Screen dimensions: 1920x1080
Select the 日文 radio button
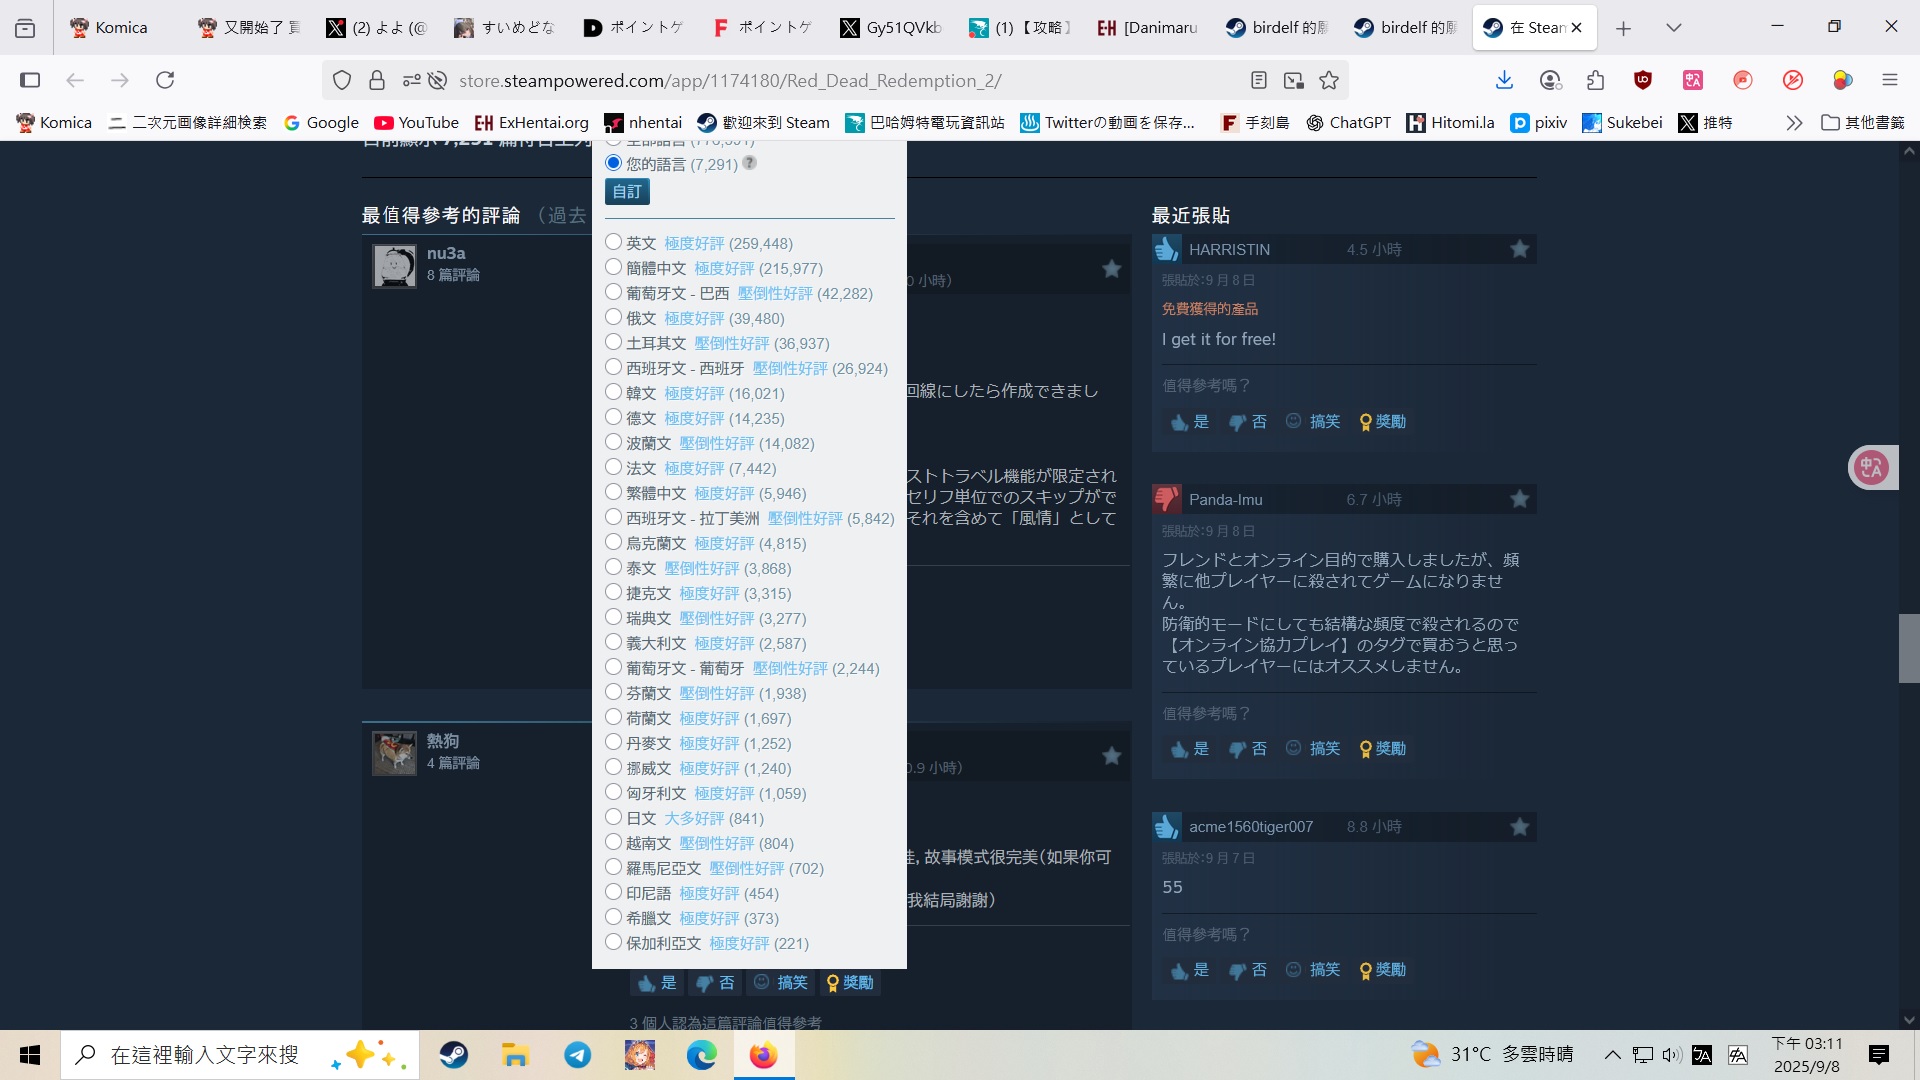(x=613, y=817)
